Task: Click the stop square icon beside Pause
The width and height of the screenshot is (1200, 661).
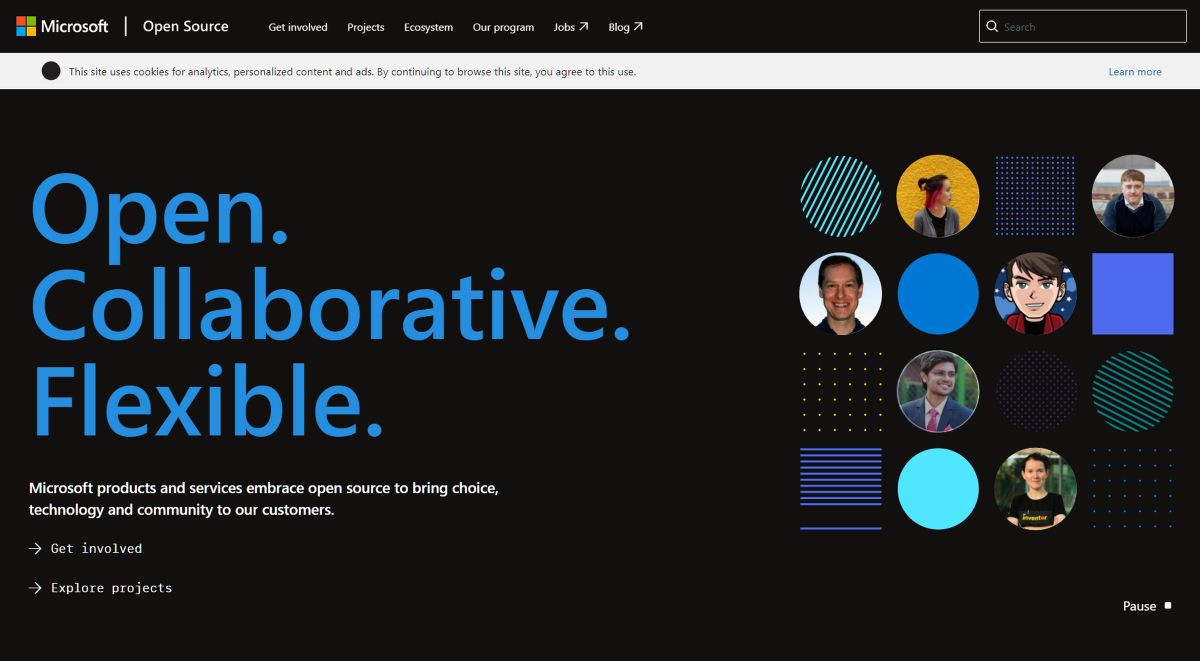Action: [x=1167, y=605]
